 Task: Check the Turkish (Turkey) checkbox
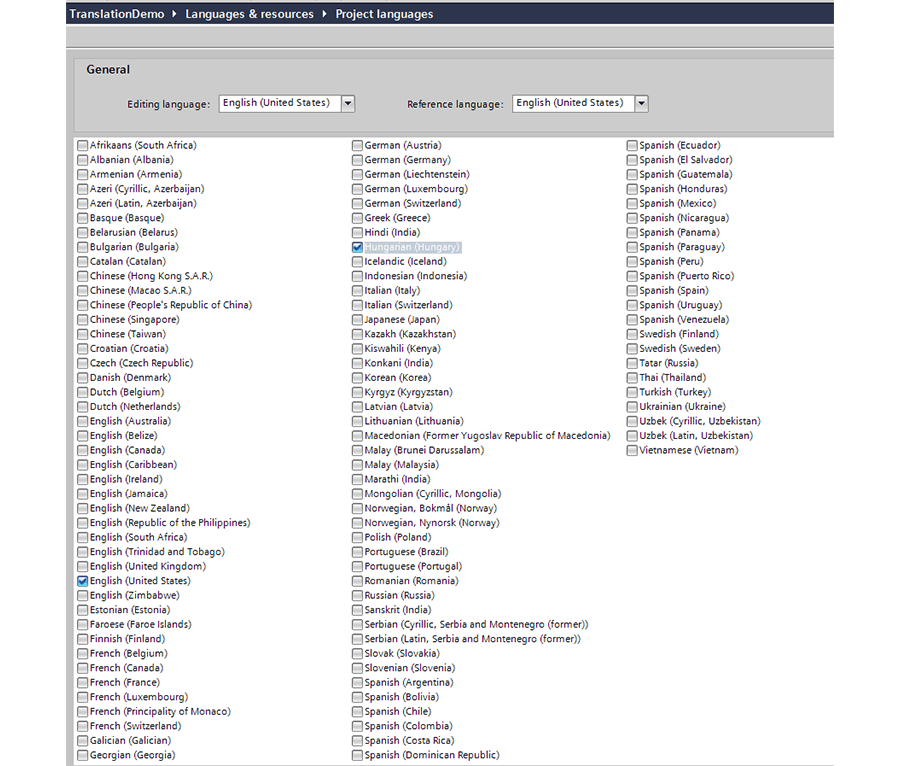(x=633, y=392)
